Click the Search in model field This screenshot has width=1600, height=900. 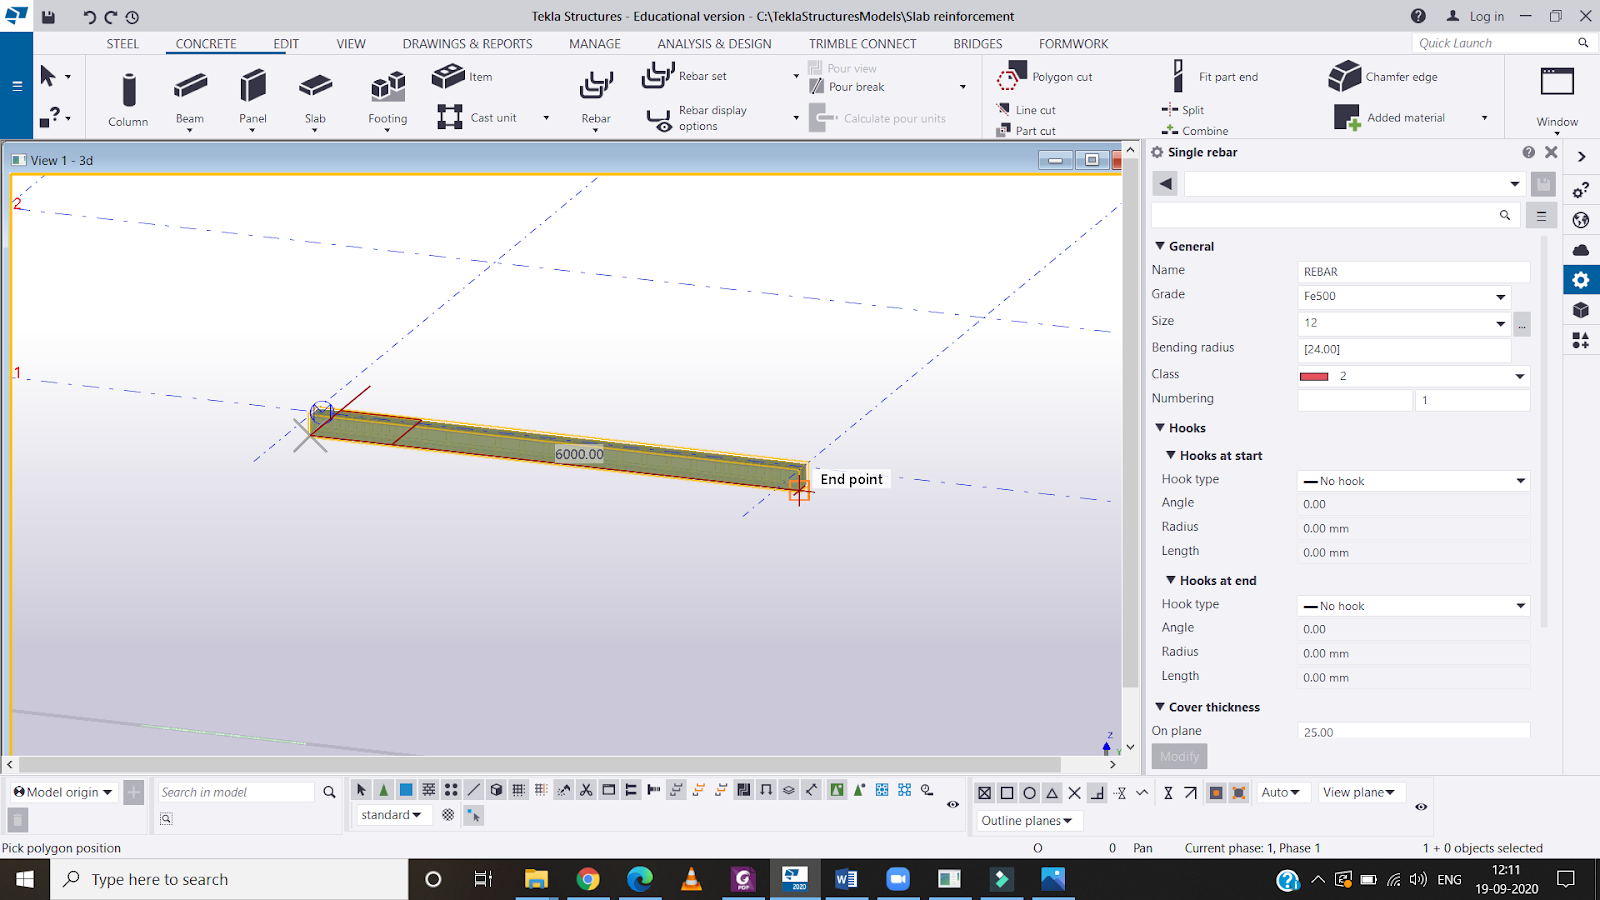tap(236, 793)
